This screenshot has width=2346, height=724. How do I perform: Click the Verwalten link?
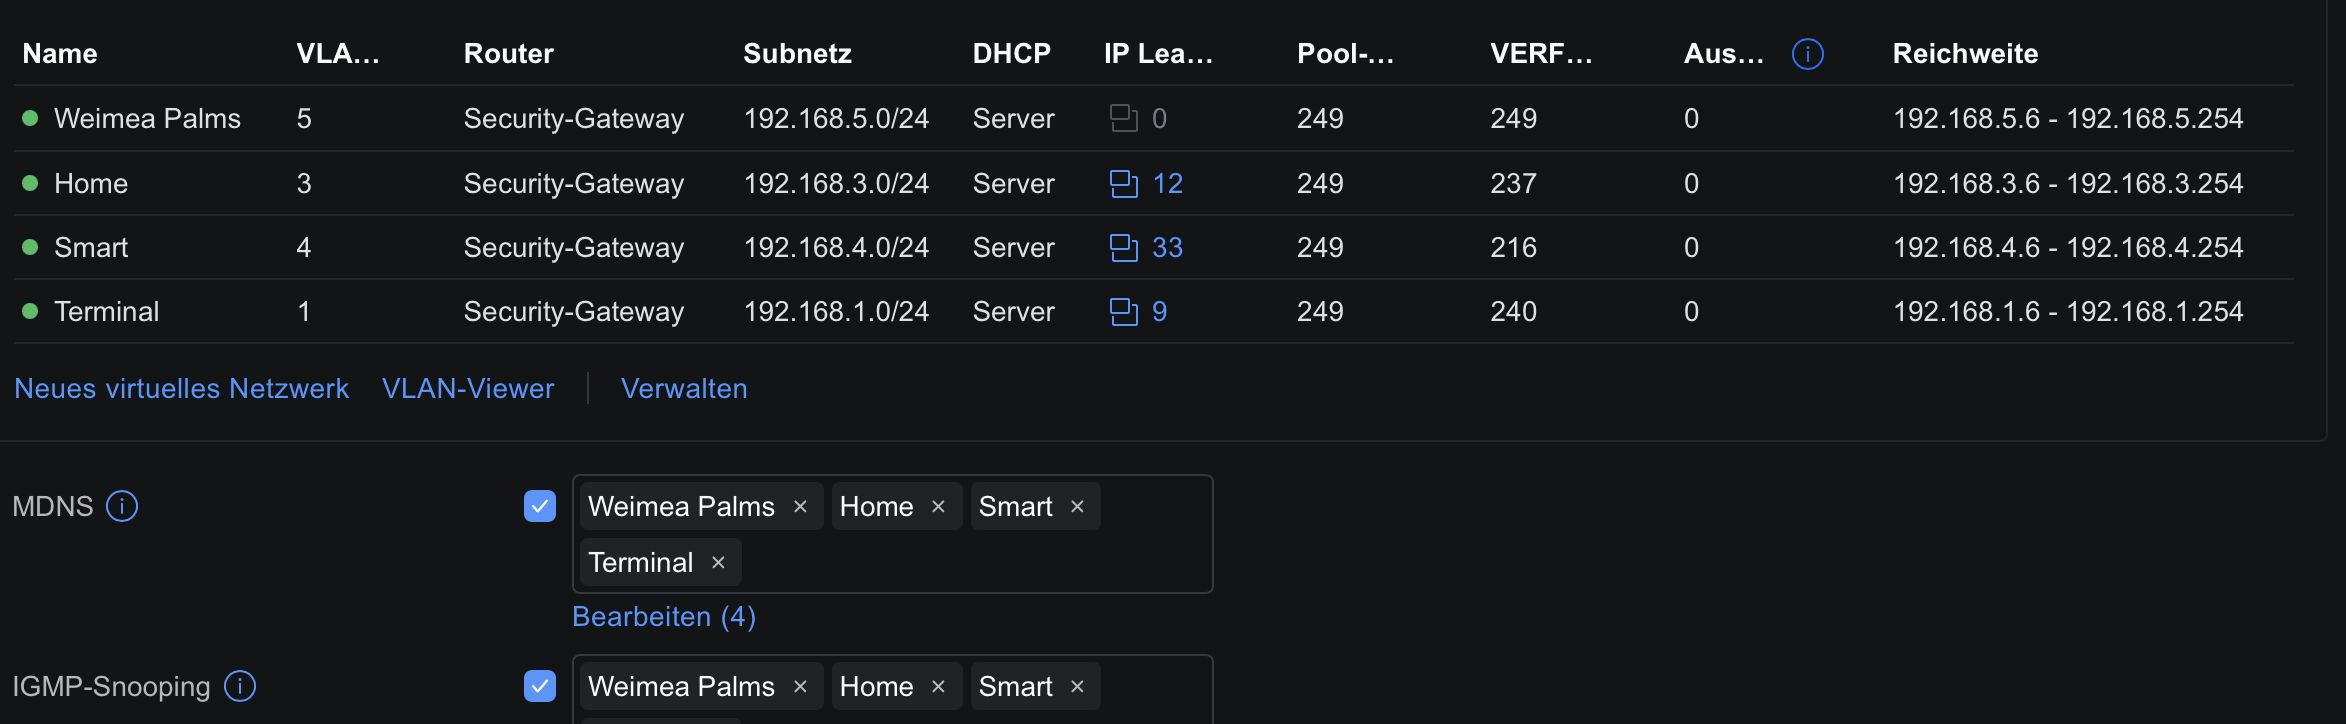tap(684, 389)
